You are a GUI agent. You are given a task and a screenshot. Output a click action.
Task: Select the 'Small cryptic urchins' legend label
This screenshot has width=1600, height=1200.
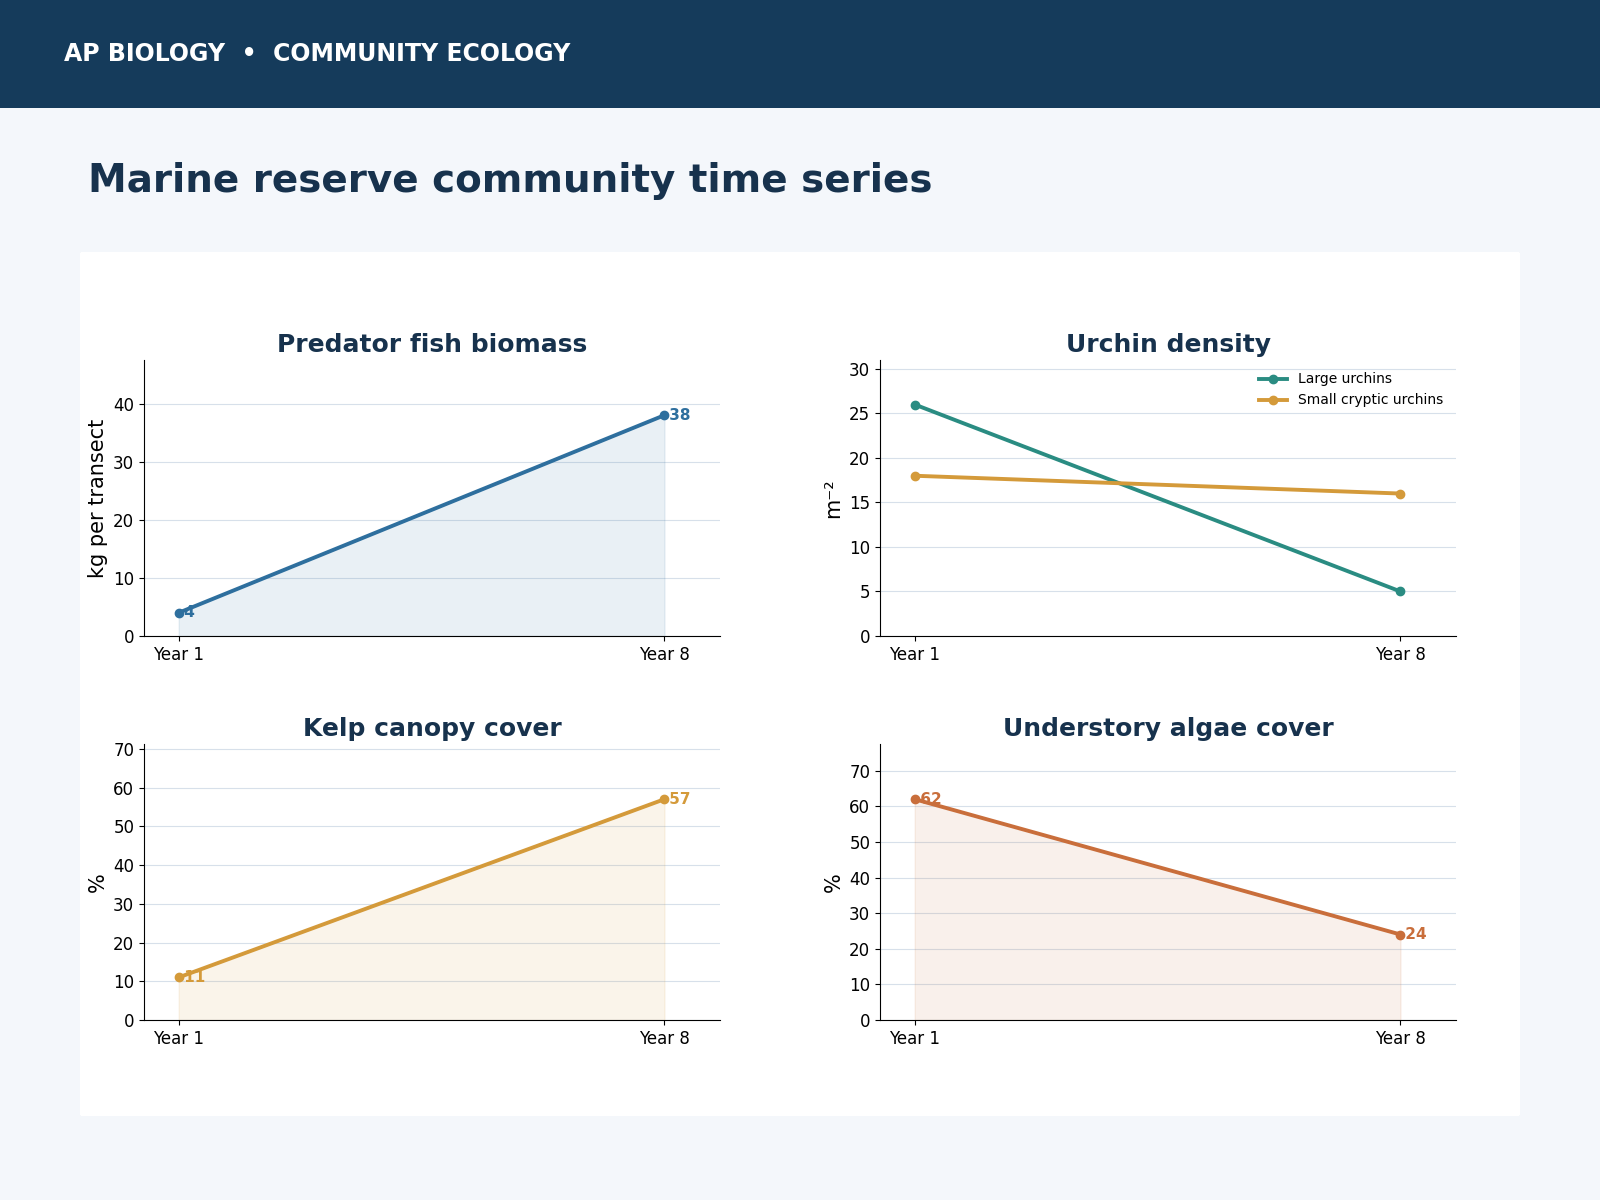pos(1370,400)
